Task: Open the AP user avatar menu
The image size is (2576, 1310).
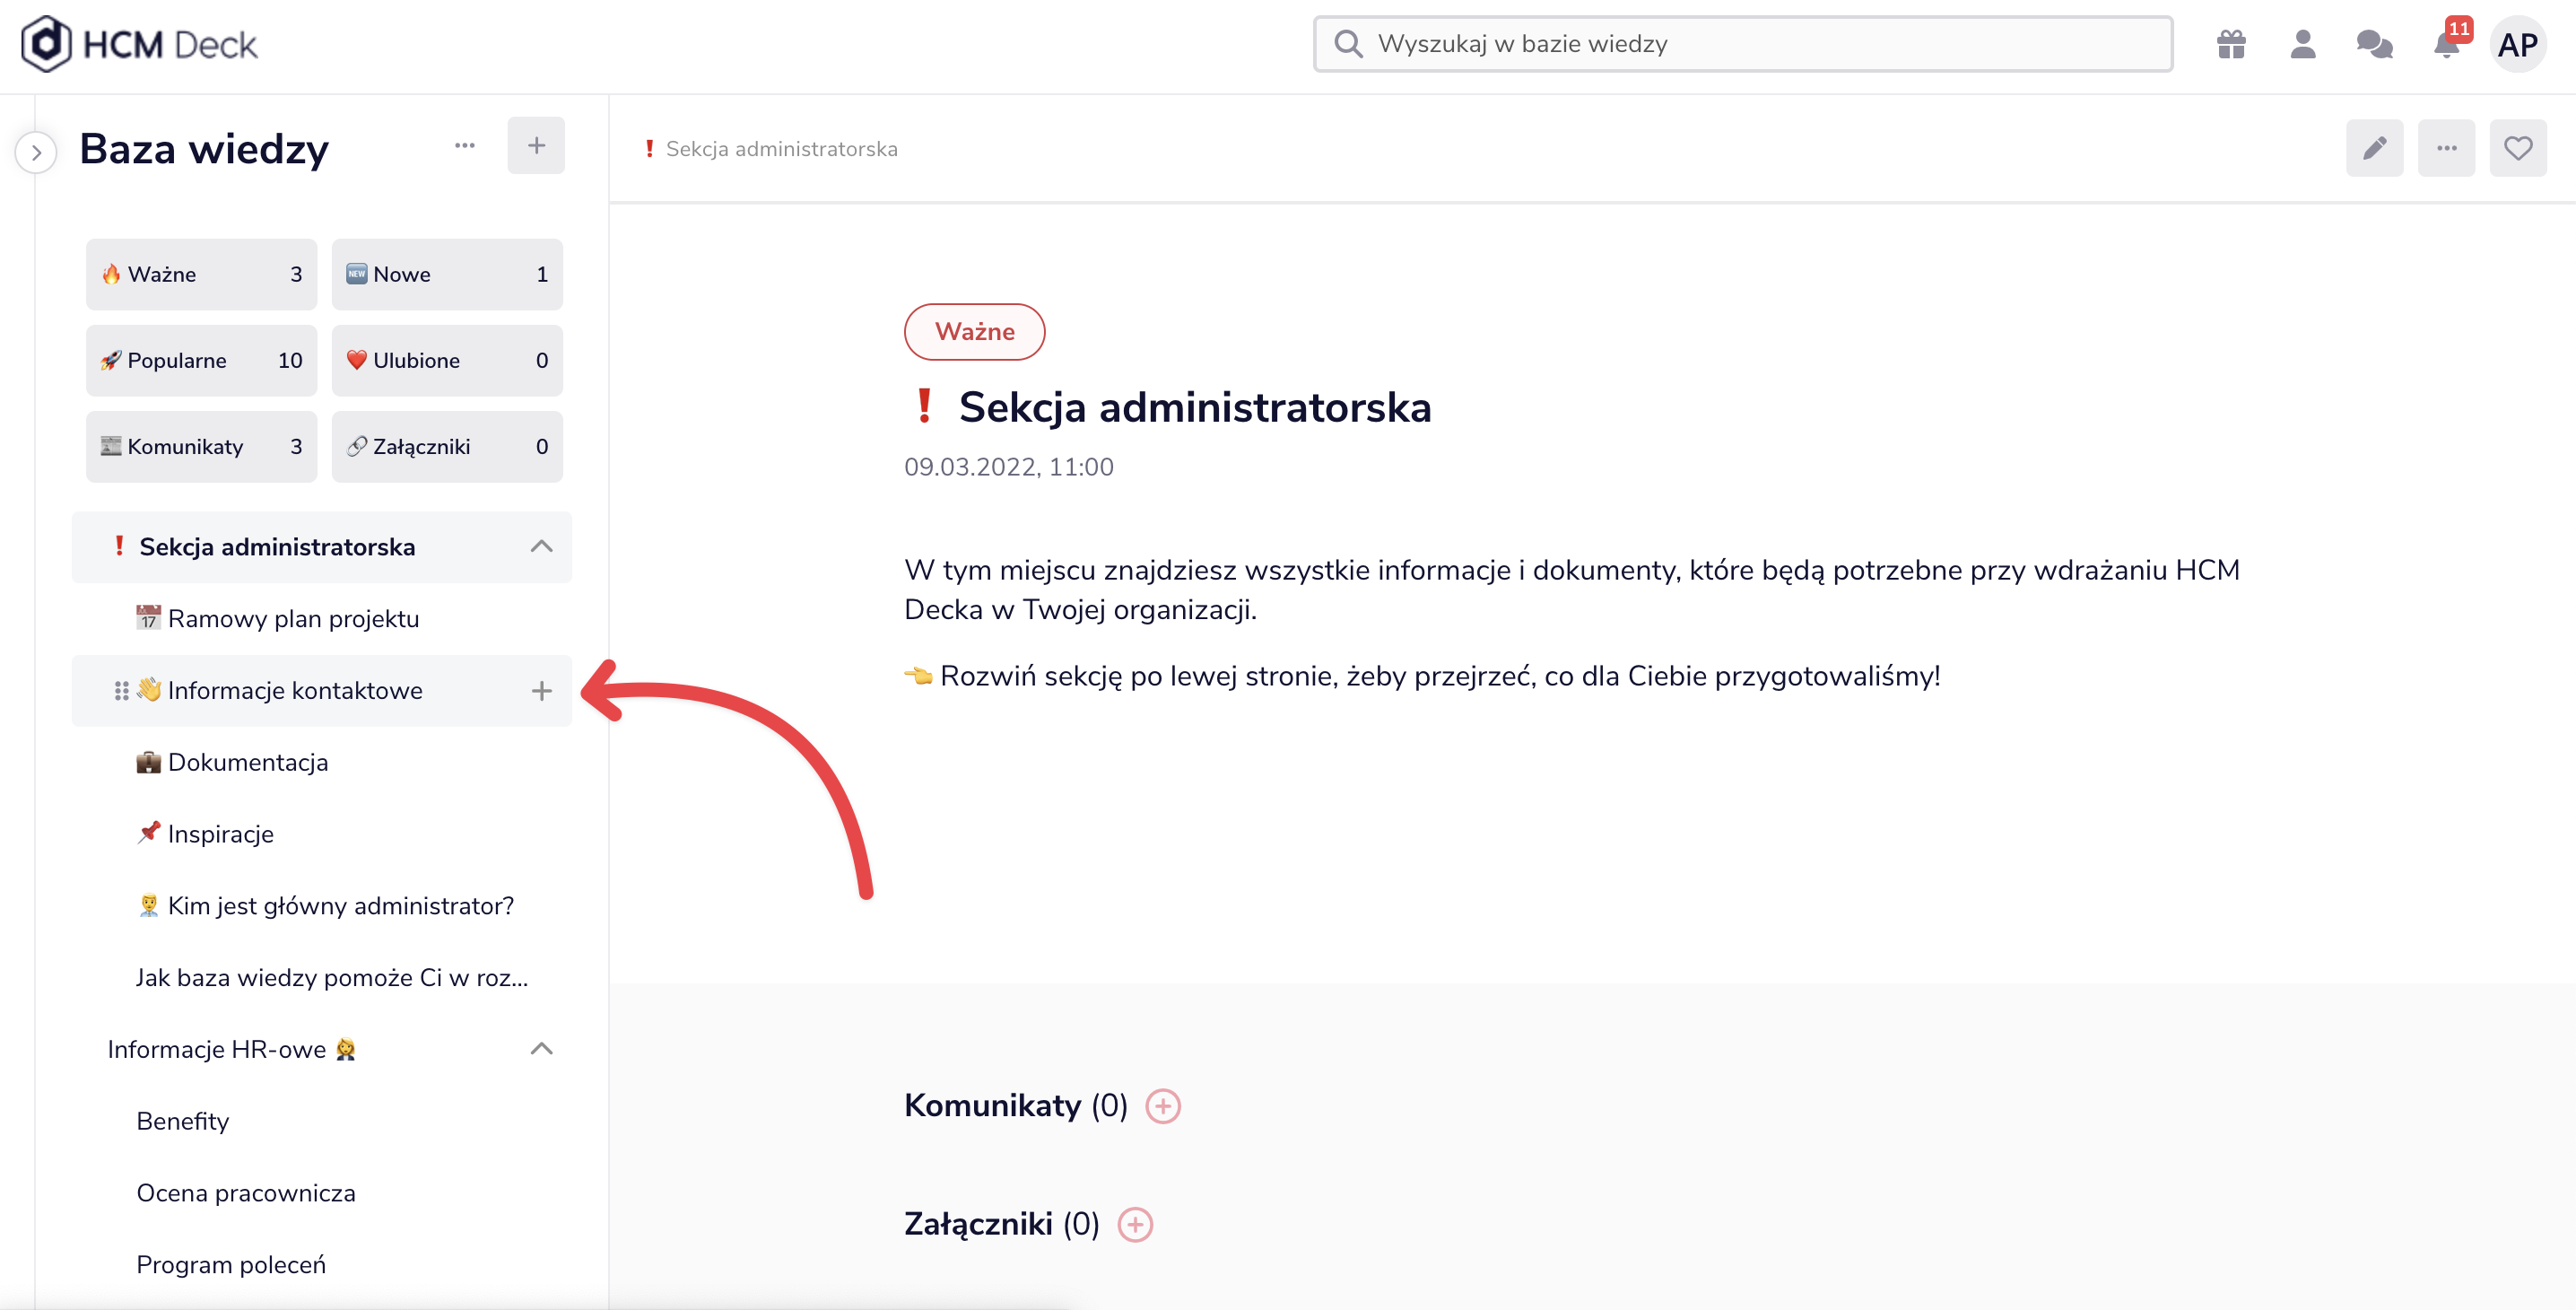Action: coord(2516,45)
